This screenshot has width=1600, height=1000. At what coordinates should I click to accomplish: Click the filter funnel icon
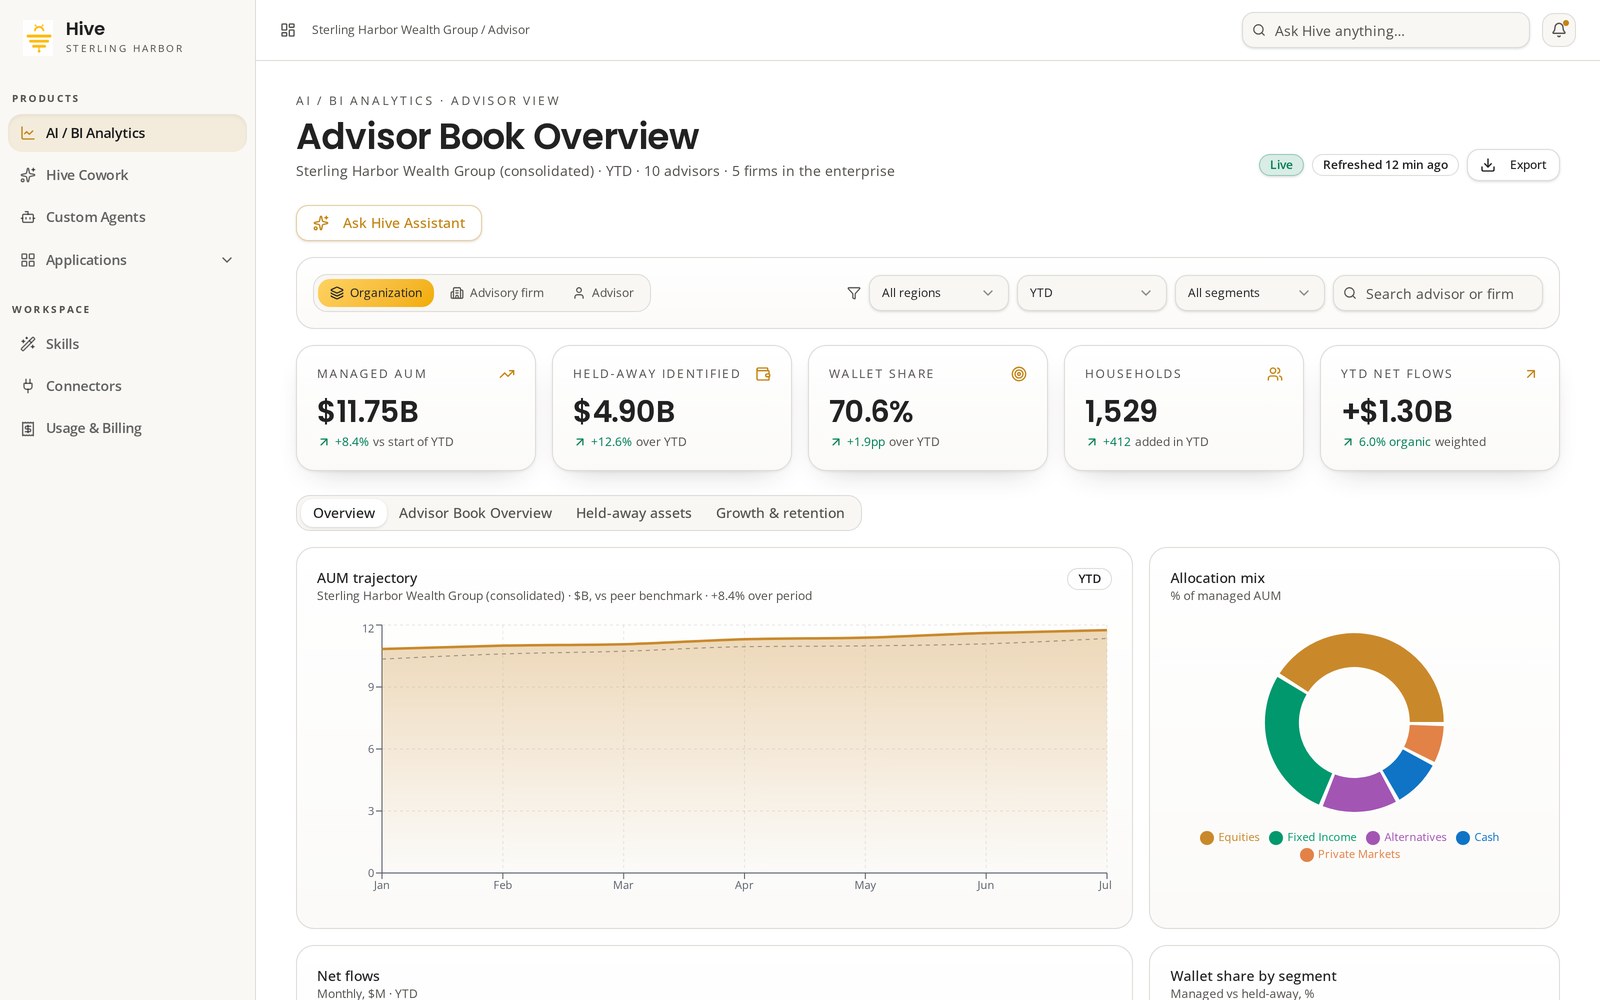coord(853,293)
